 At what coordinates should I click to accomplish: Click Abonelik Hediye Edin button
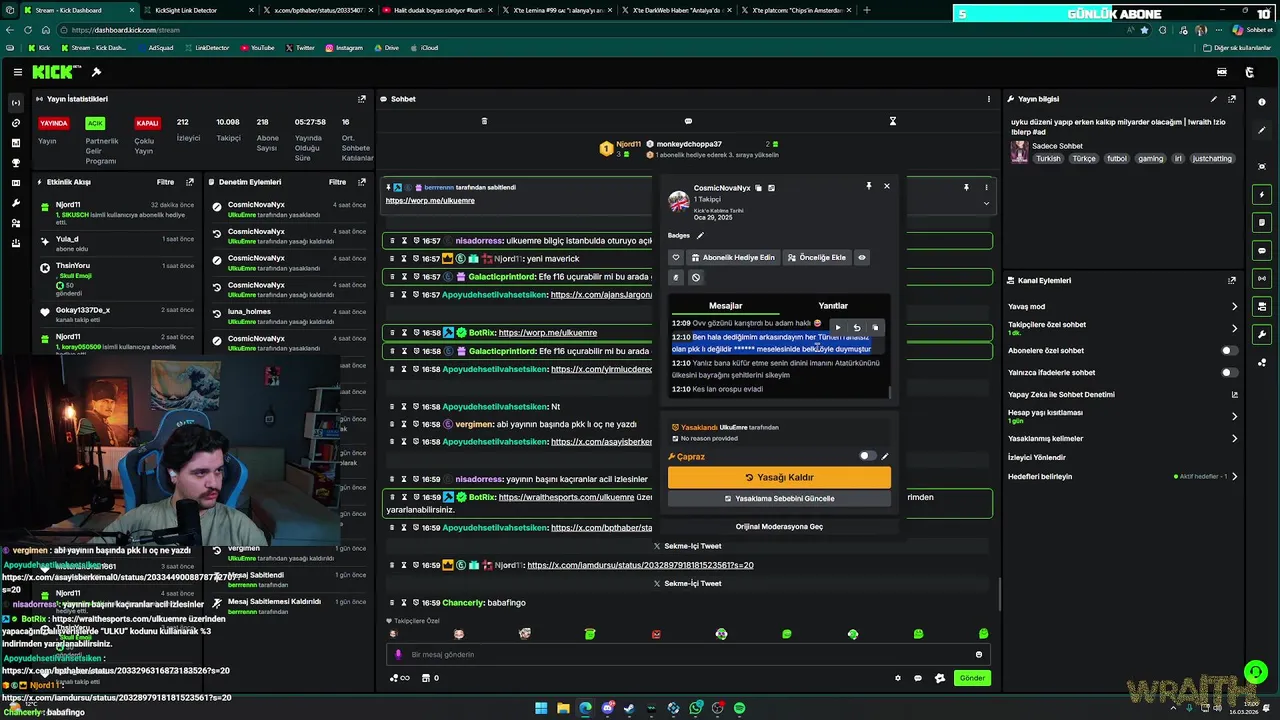tap(732, 257)
